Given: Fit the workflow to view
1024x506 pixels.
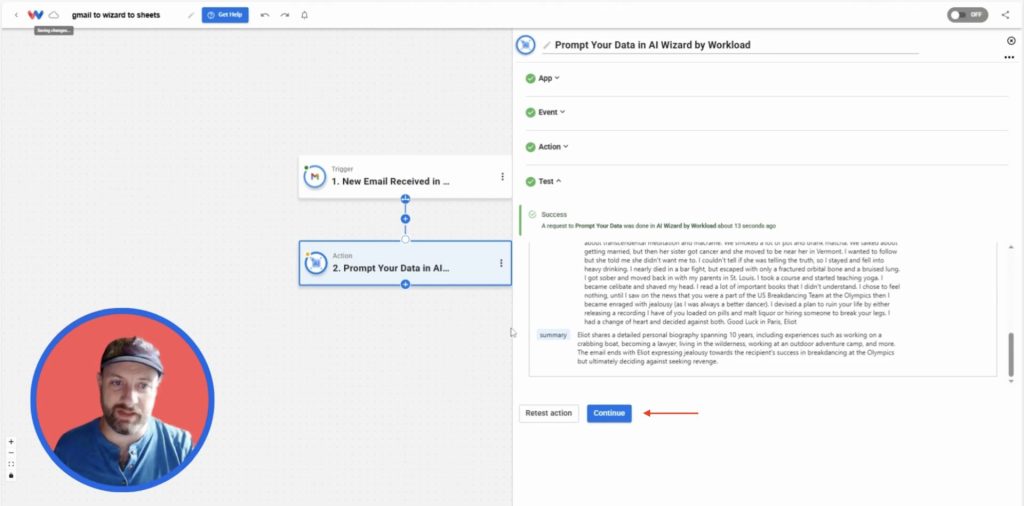Looking at the screenshot, I should point(11,464).
